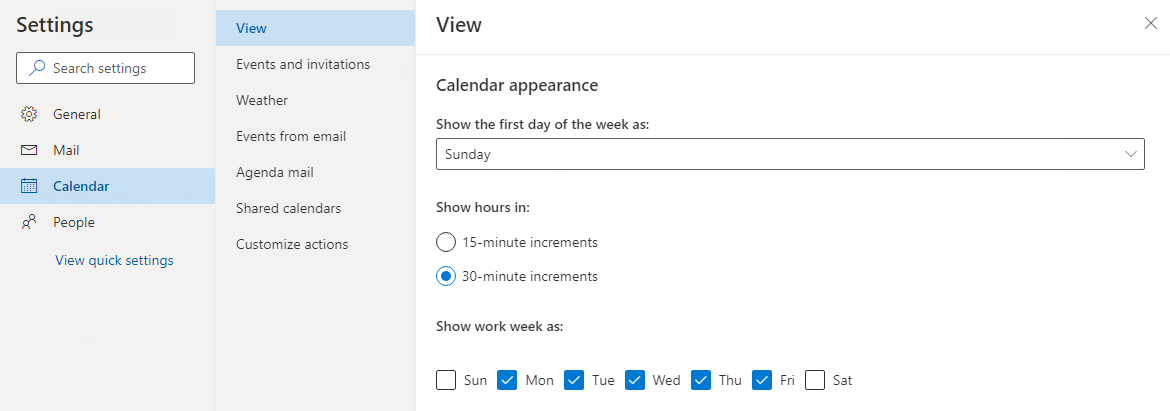Open Shared calendars section
Image resolution: width=1170 pixels, height=411 pixels.
tap(288, 208)
